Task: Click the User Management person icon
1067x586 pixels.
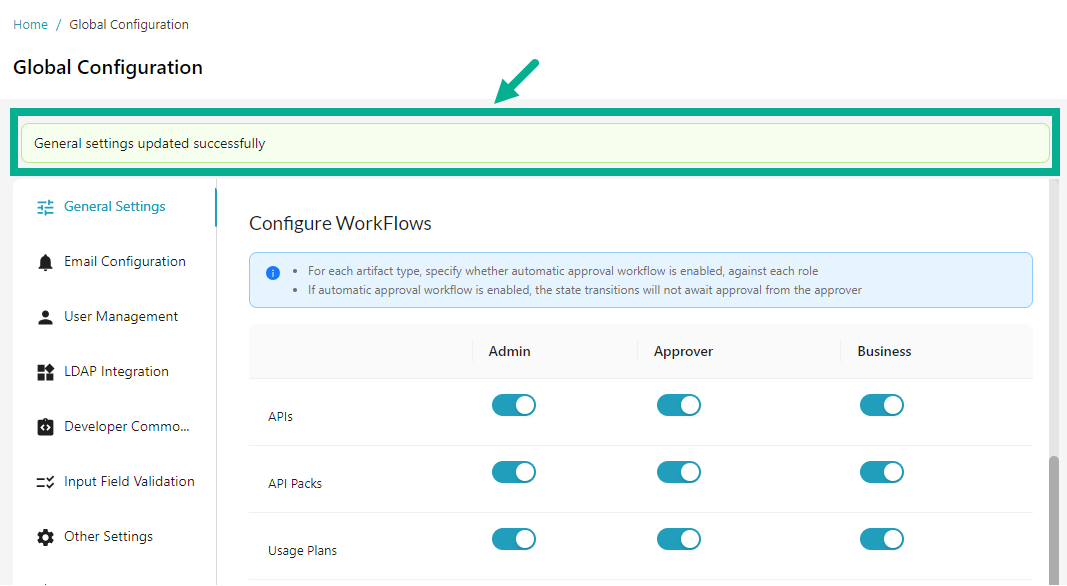Action: click(x=44, y=316)
